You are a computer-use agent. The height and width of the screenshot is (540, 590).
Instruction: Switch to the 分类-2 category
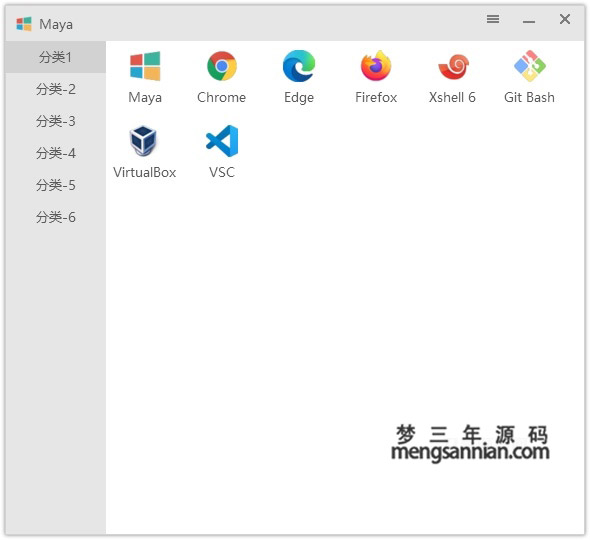coord(56,89)
